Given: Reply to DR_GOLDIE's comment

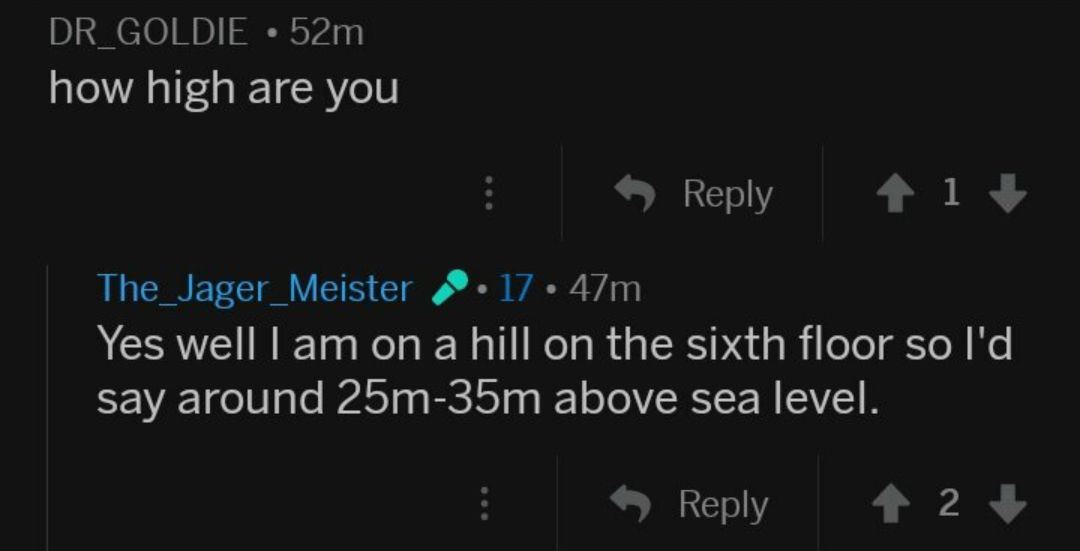Looking at the screenshot, I should coord(694,194).
